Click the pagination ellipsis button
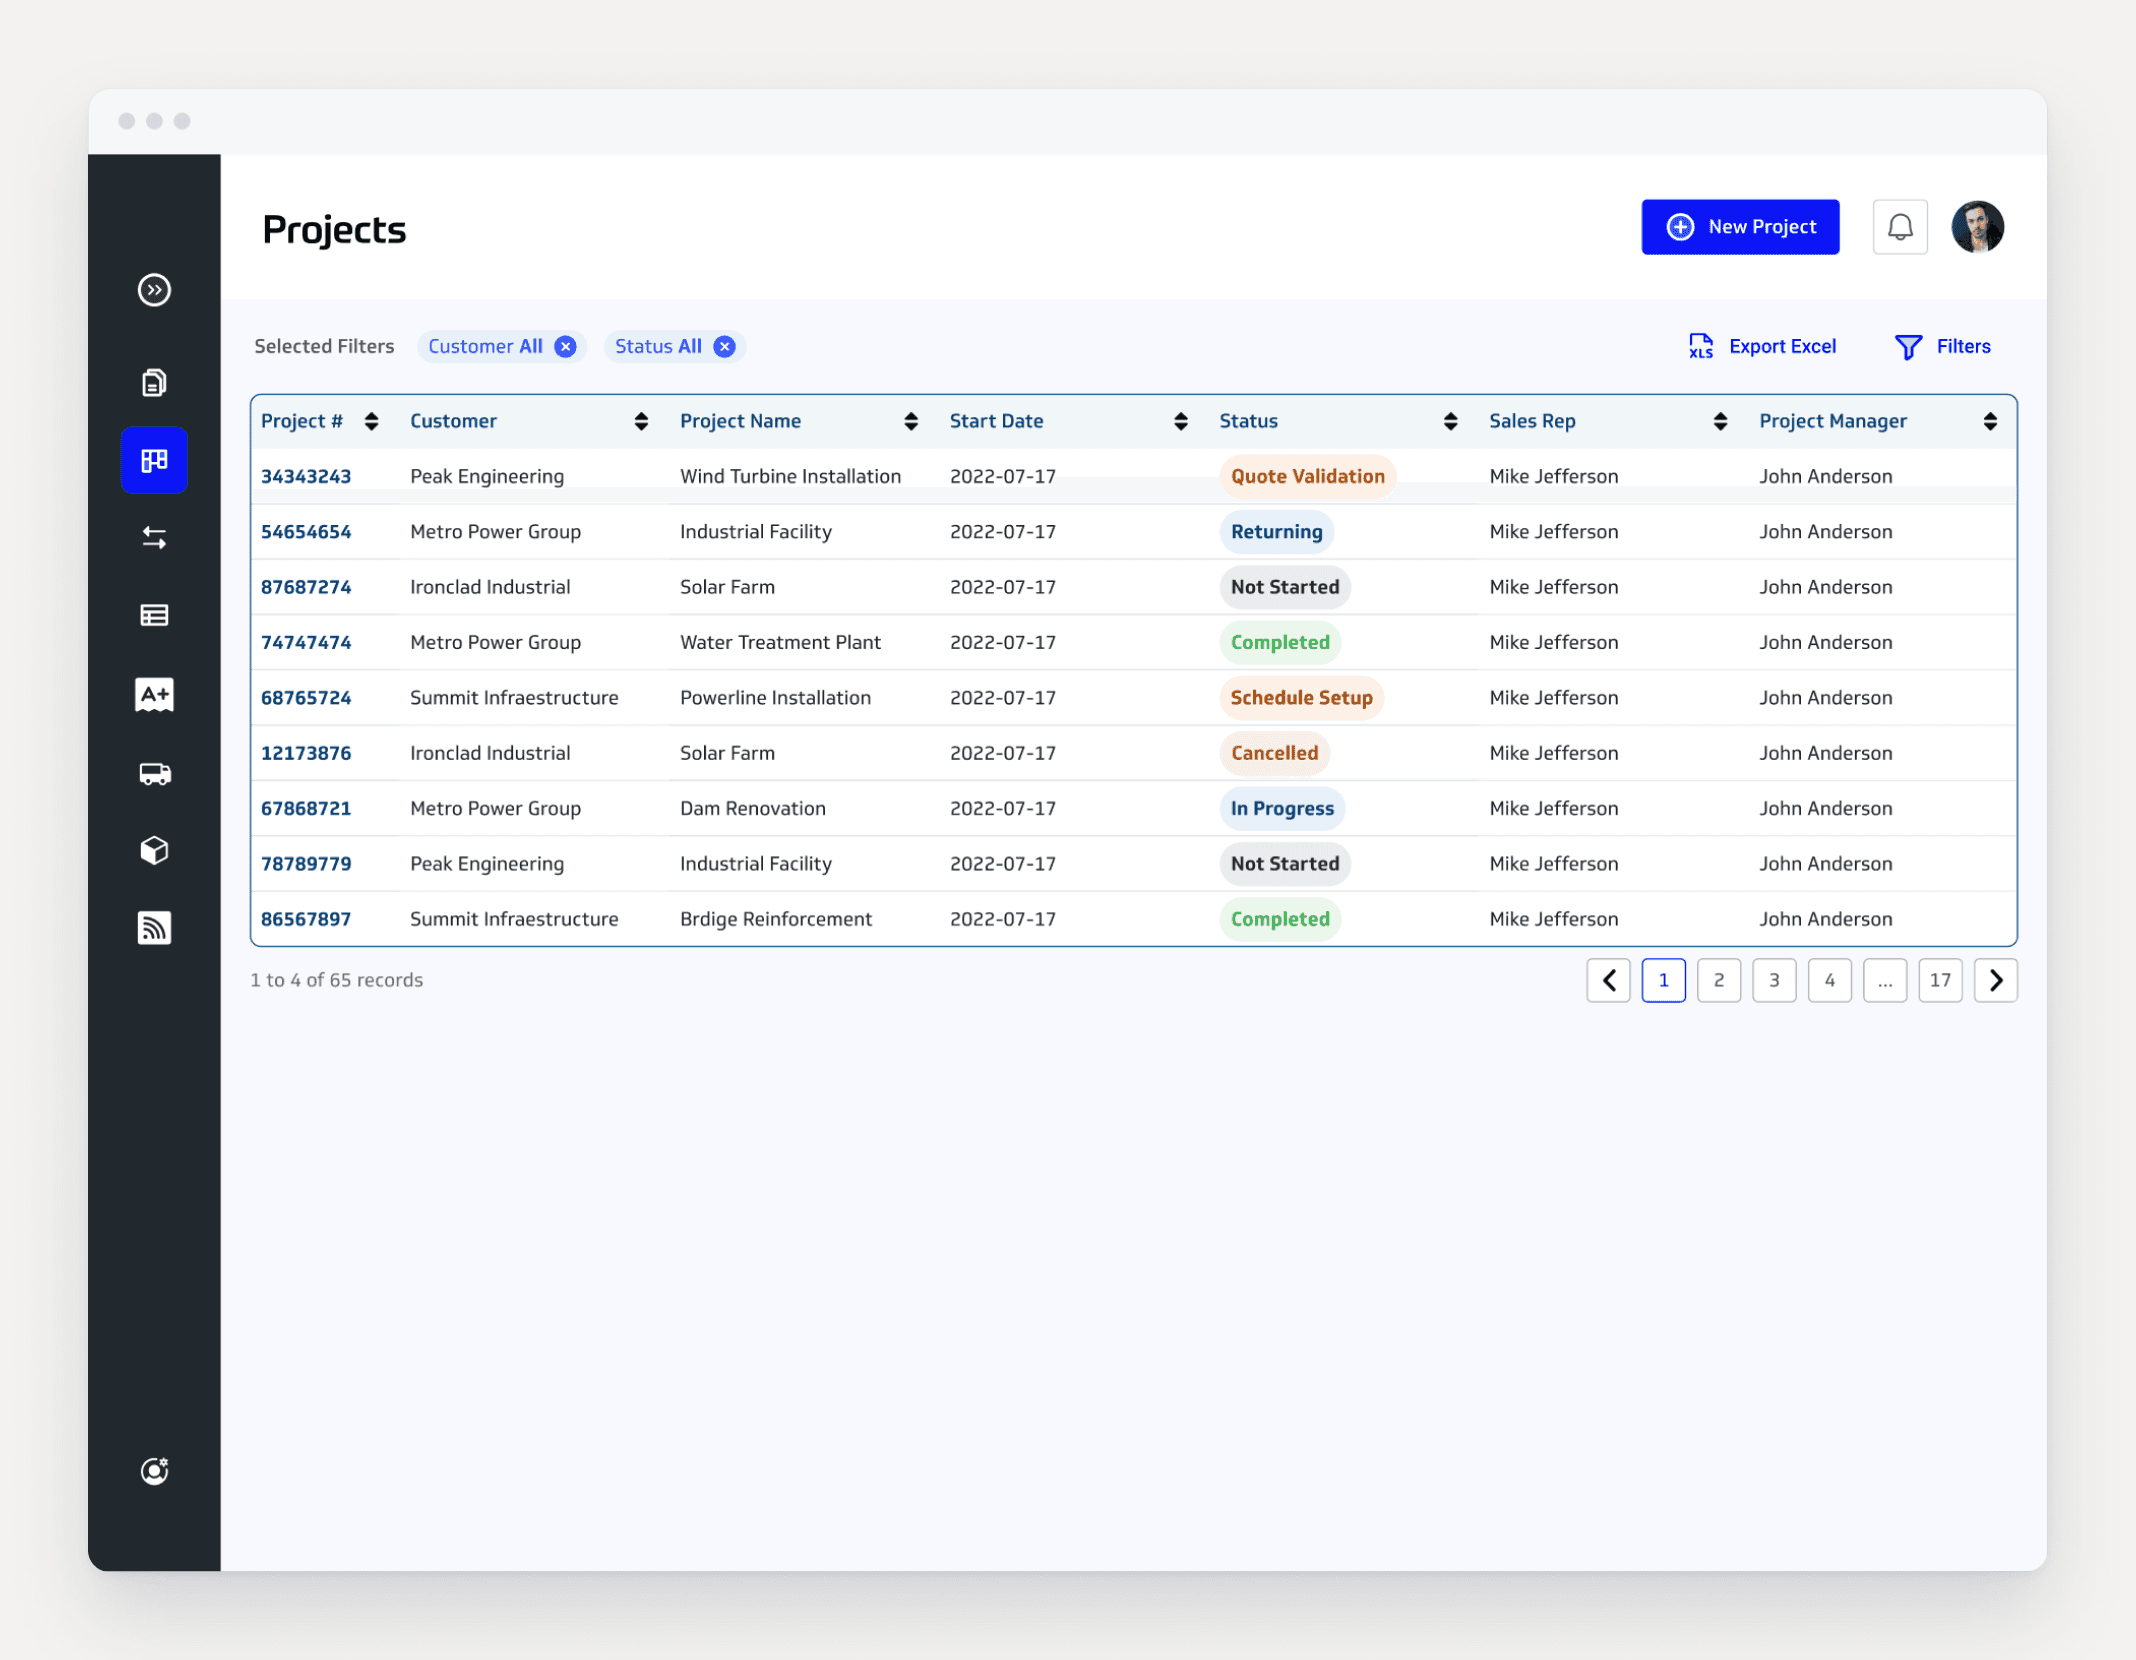 pyautogui.click(x=1885, y=980)
